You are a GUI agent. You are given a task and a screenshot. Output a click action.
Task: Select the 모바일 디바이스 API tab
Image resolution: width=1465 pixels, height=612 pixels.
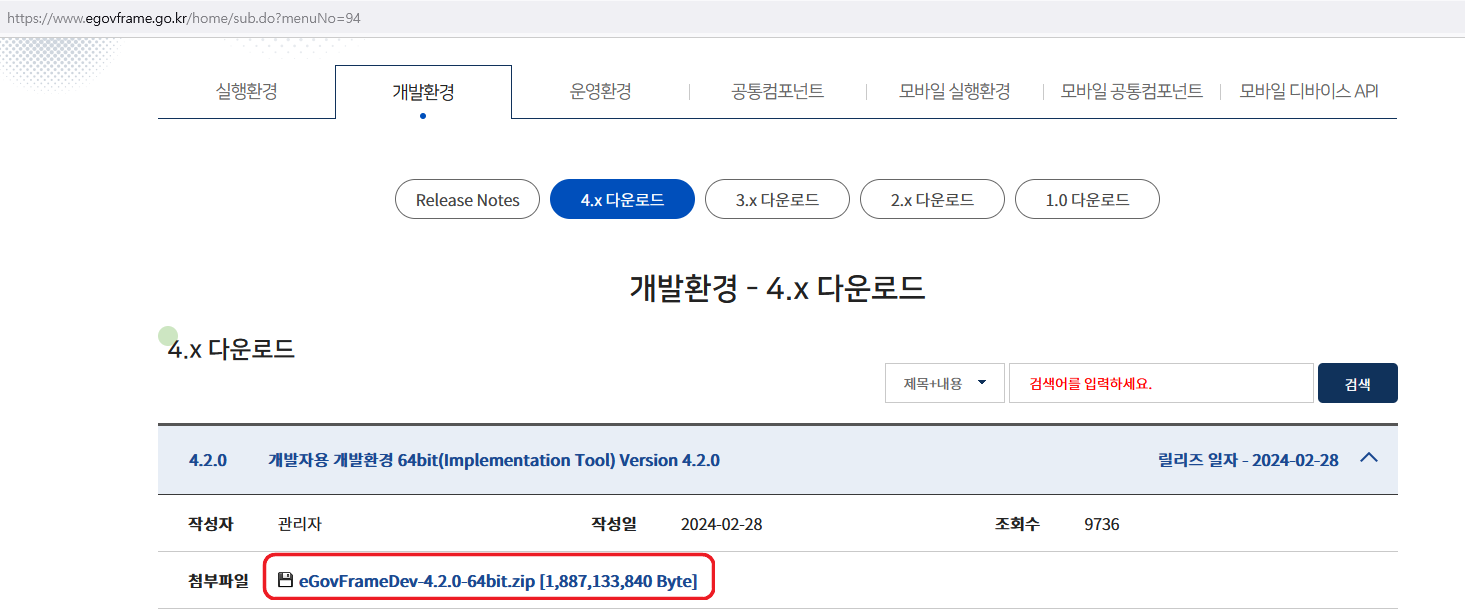click(x=1309, y=91)
